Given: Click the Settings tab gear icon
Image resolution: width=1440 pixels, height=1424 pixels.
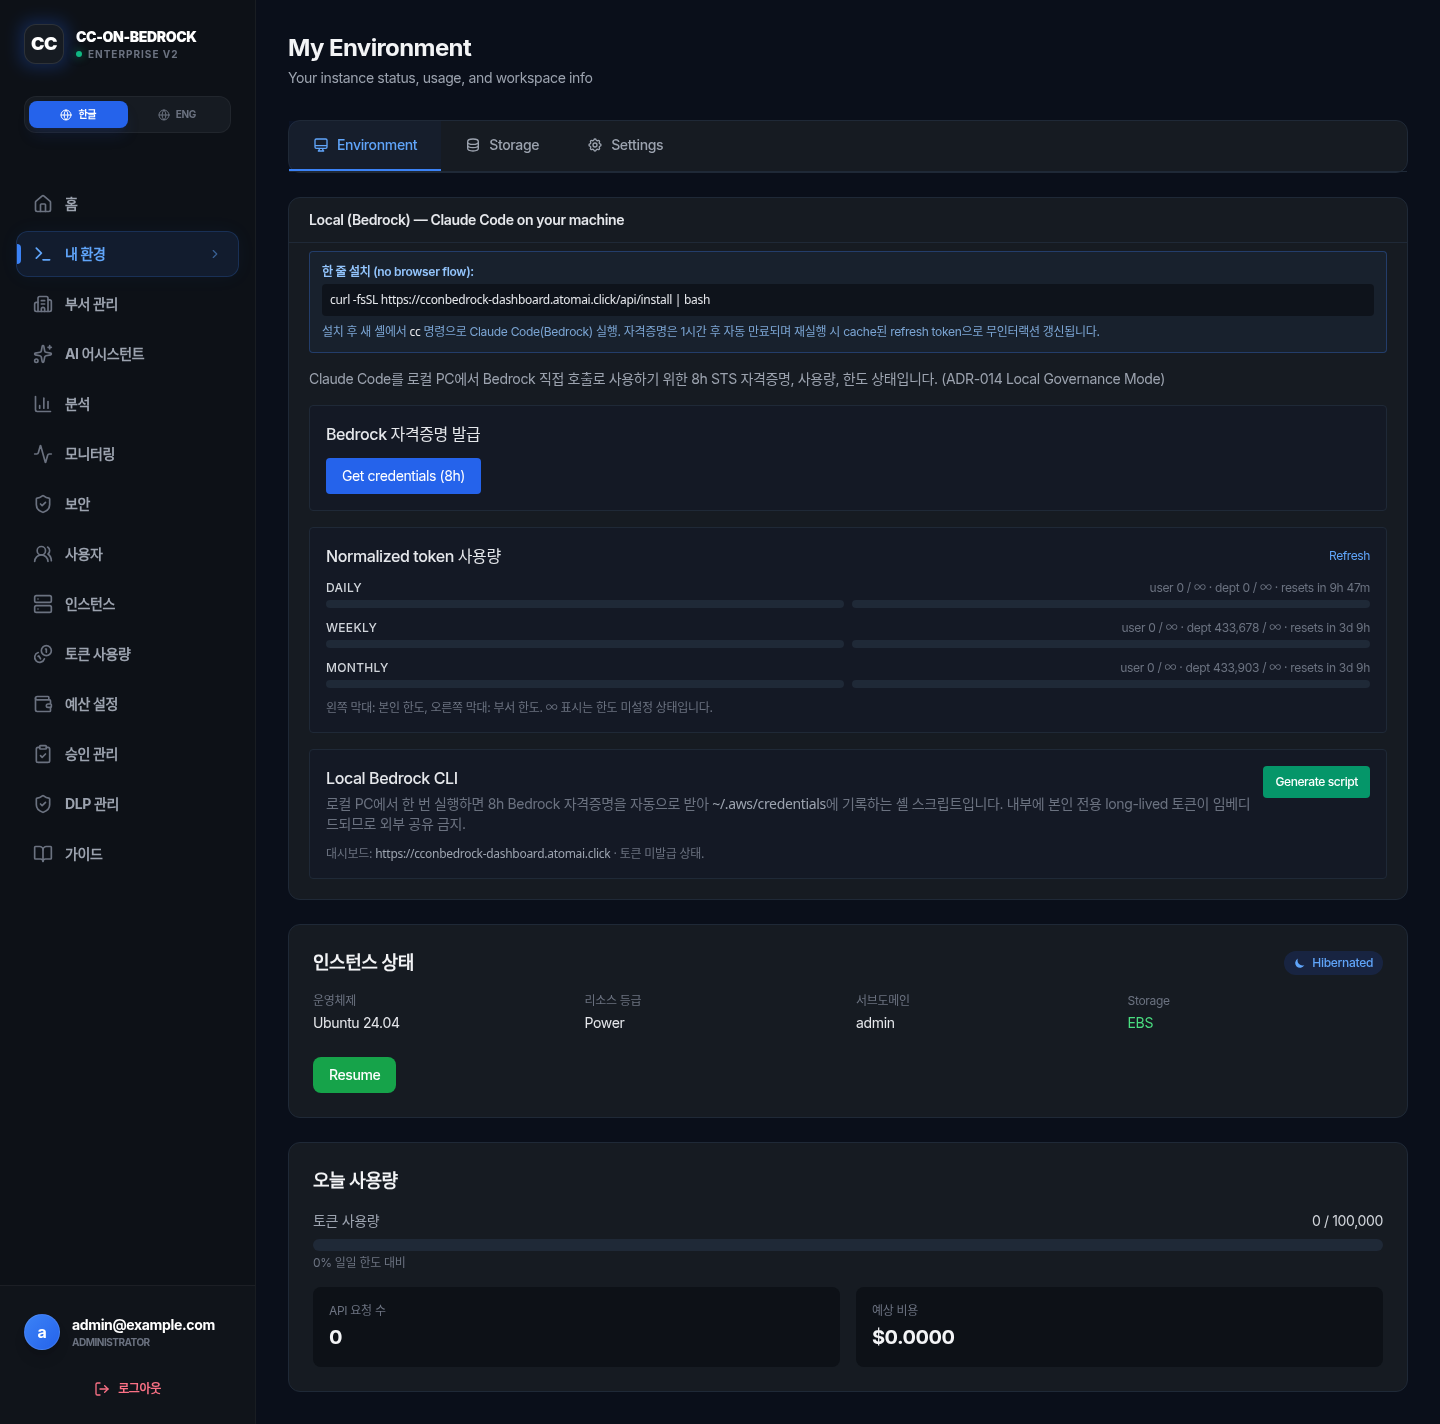Looking at the screenshot, I should coord(595,145).
